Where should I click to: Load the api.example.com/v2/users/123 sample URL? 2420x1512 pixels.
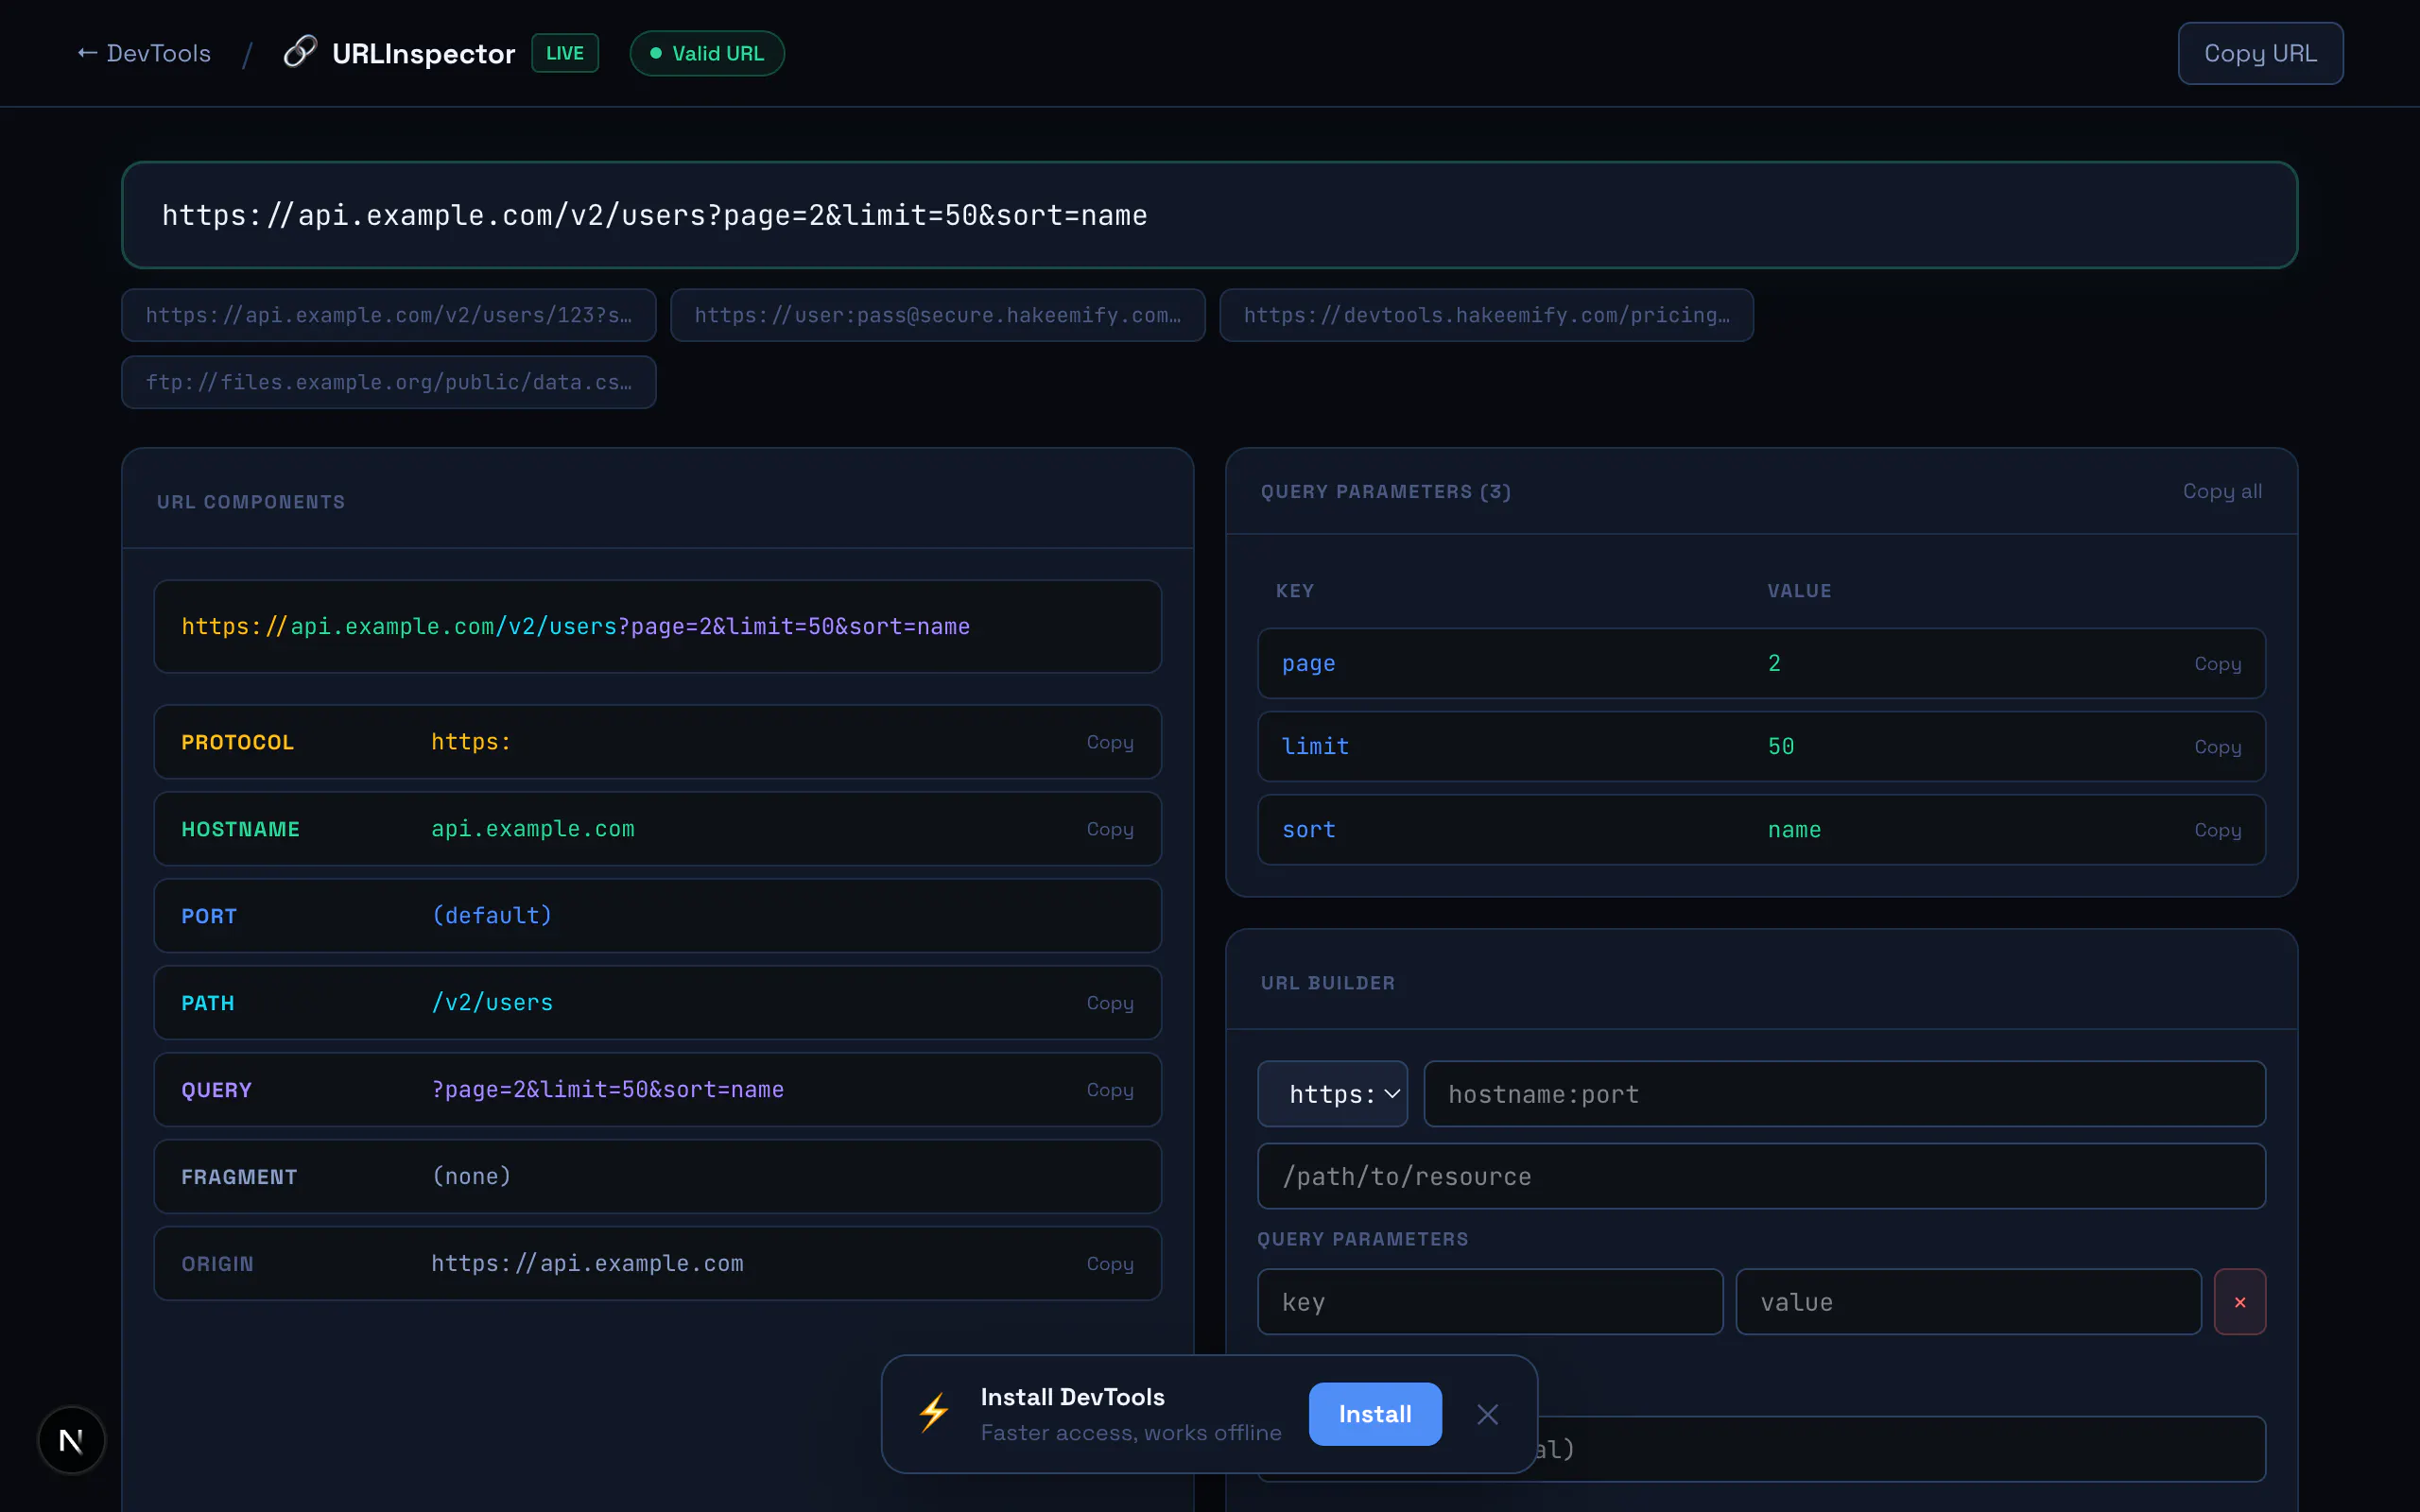pyautogui.click(x=388, y=315)
